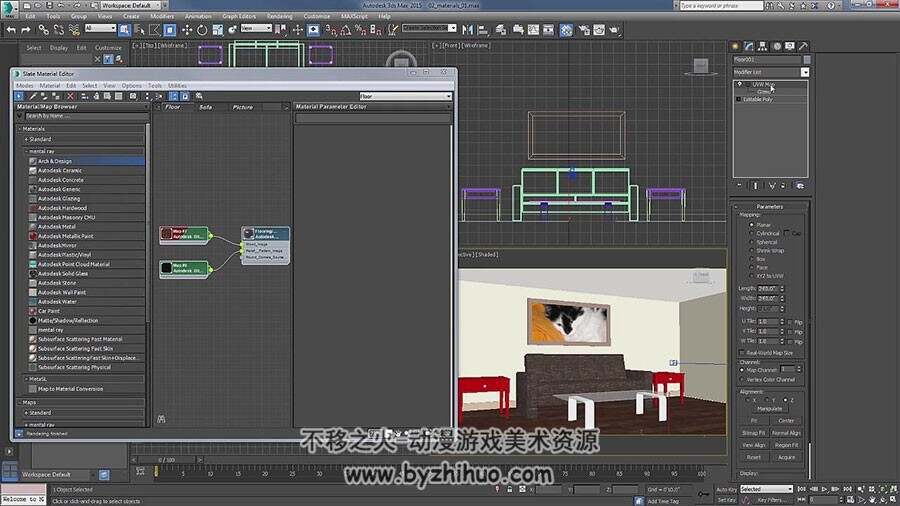Click the Pick Material eyedropper in Slate editor
This screenshot has width=900, height=506.
[33, 96]
